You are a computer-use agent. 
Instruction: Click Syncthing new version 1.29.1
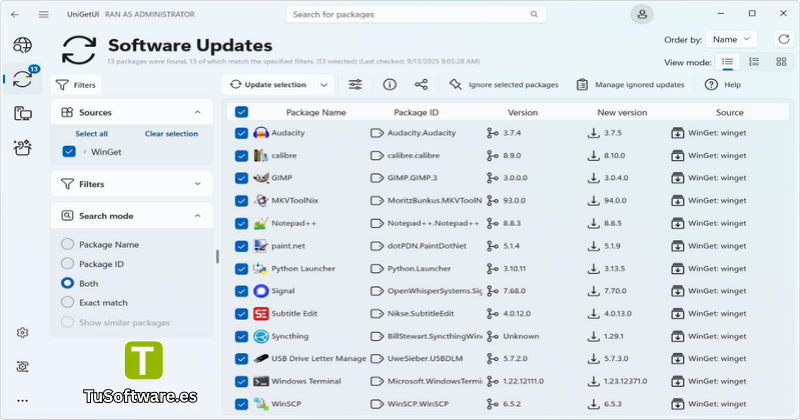click(x=614, y=336)
